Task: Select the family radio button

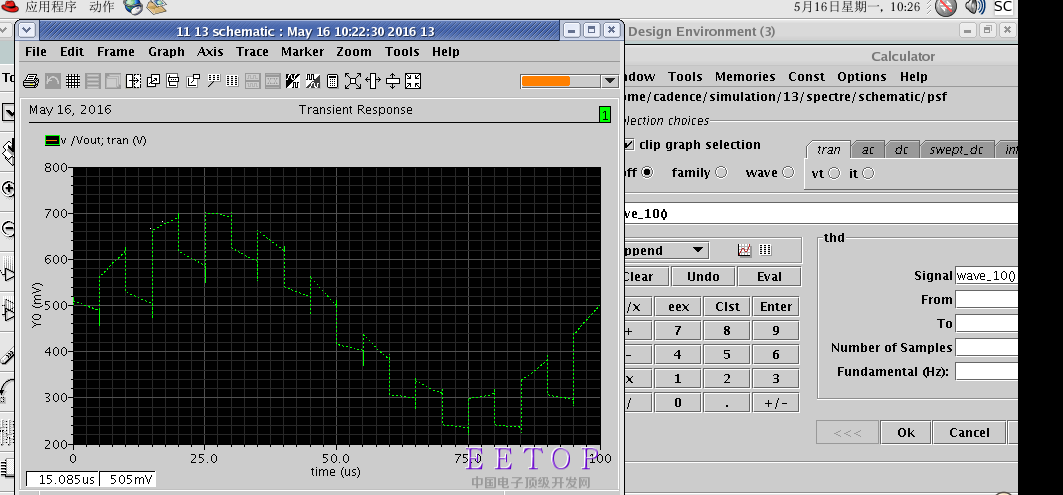Action: (719, 172)
